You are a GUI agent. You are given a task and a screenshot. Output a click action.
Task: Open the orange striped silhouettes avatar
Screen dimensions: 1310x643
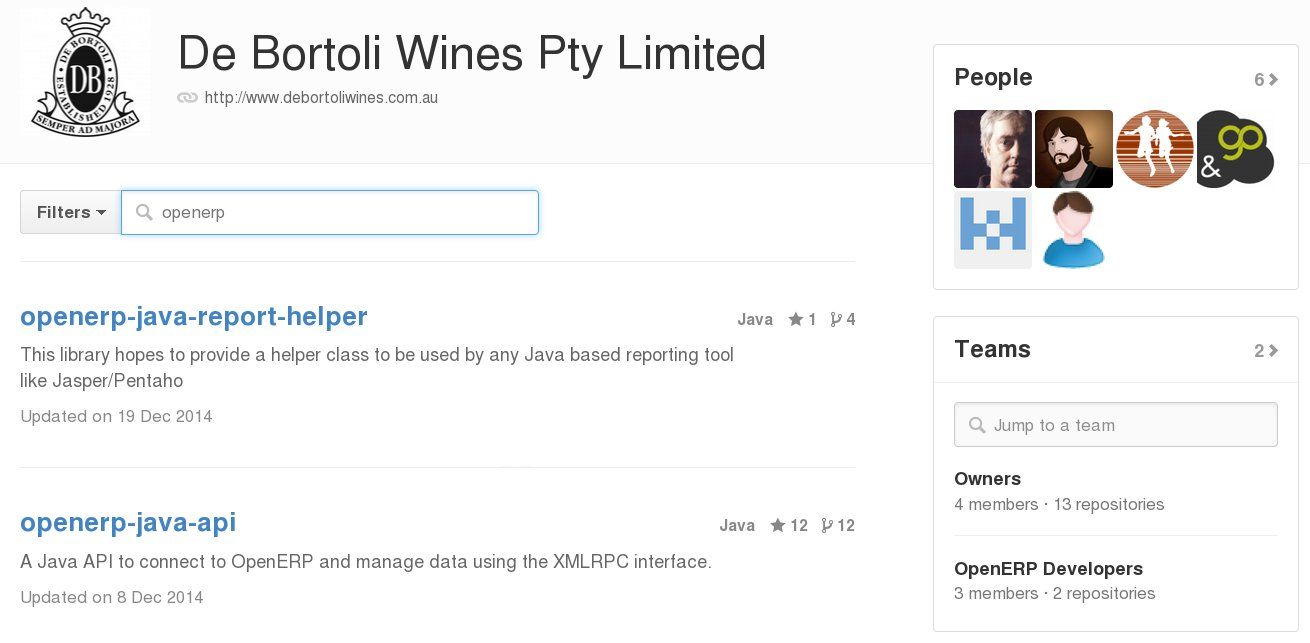pos(1155,149)
